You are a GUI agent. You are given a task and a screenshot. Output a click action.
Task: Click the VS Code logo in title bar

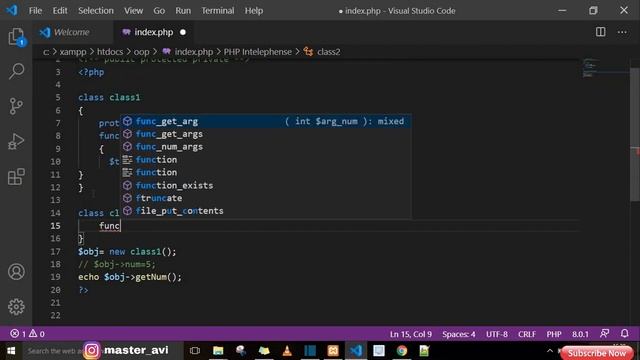[x=11, y=10]
